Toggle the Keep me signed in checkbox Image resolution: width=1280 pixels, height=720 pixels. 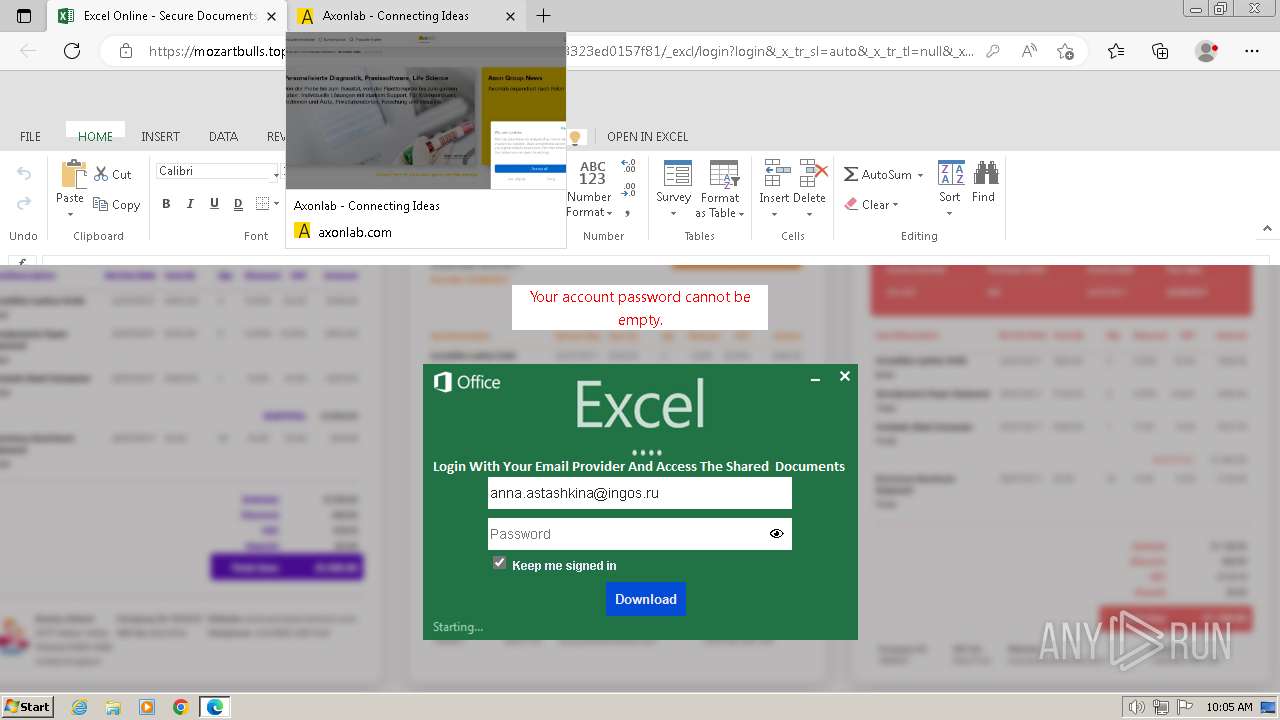point(500,564)
